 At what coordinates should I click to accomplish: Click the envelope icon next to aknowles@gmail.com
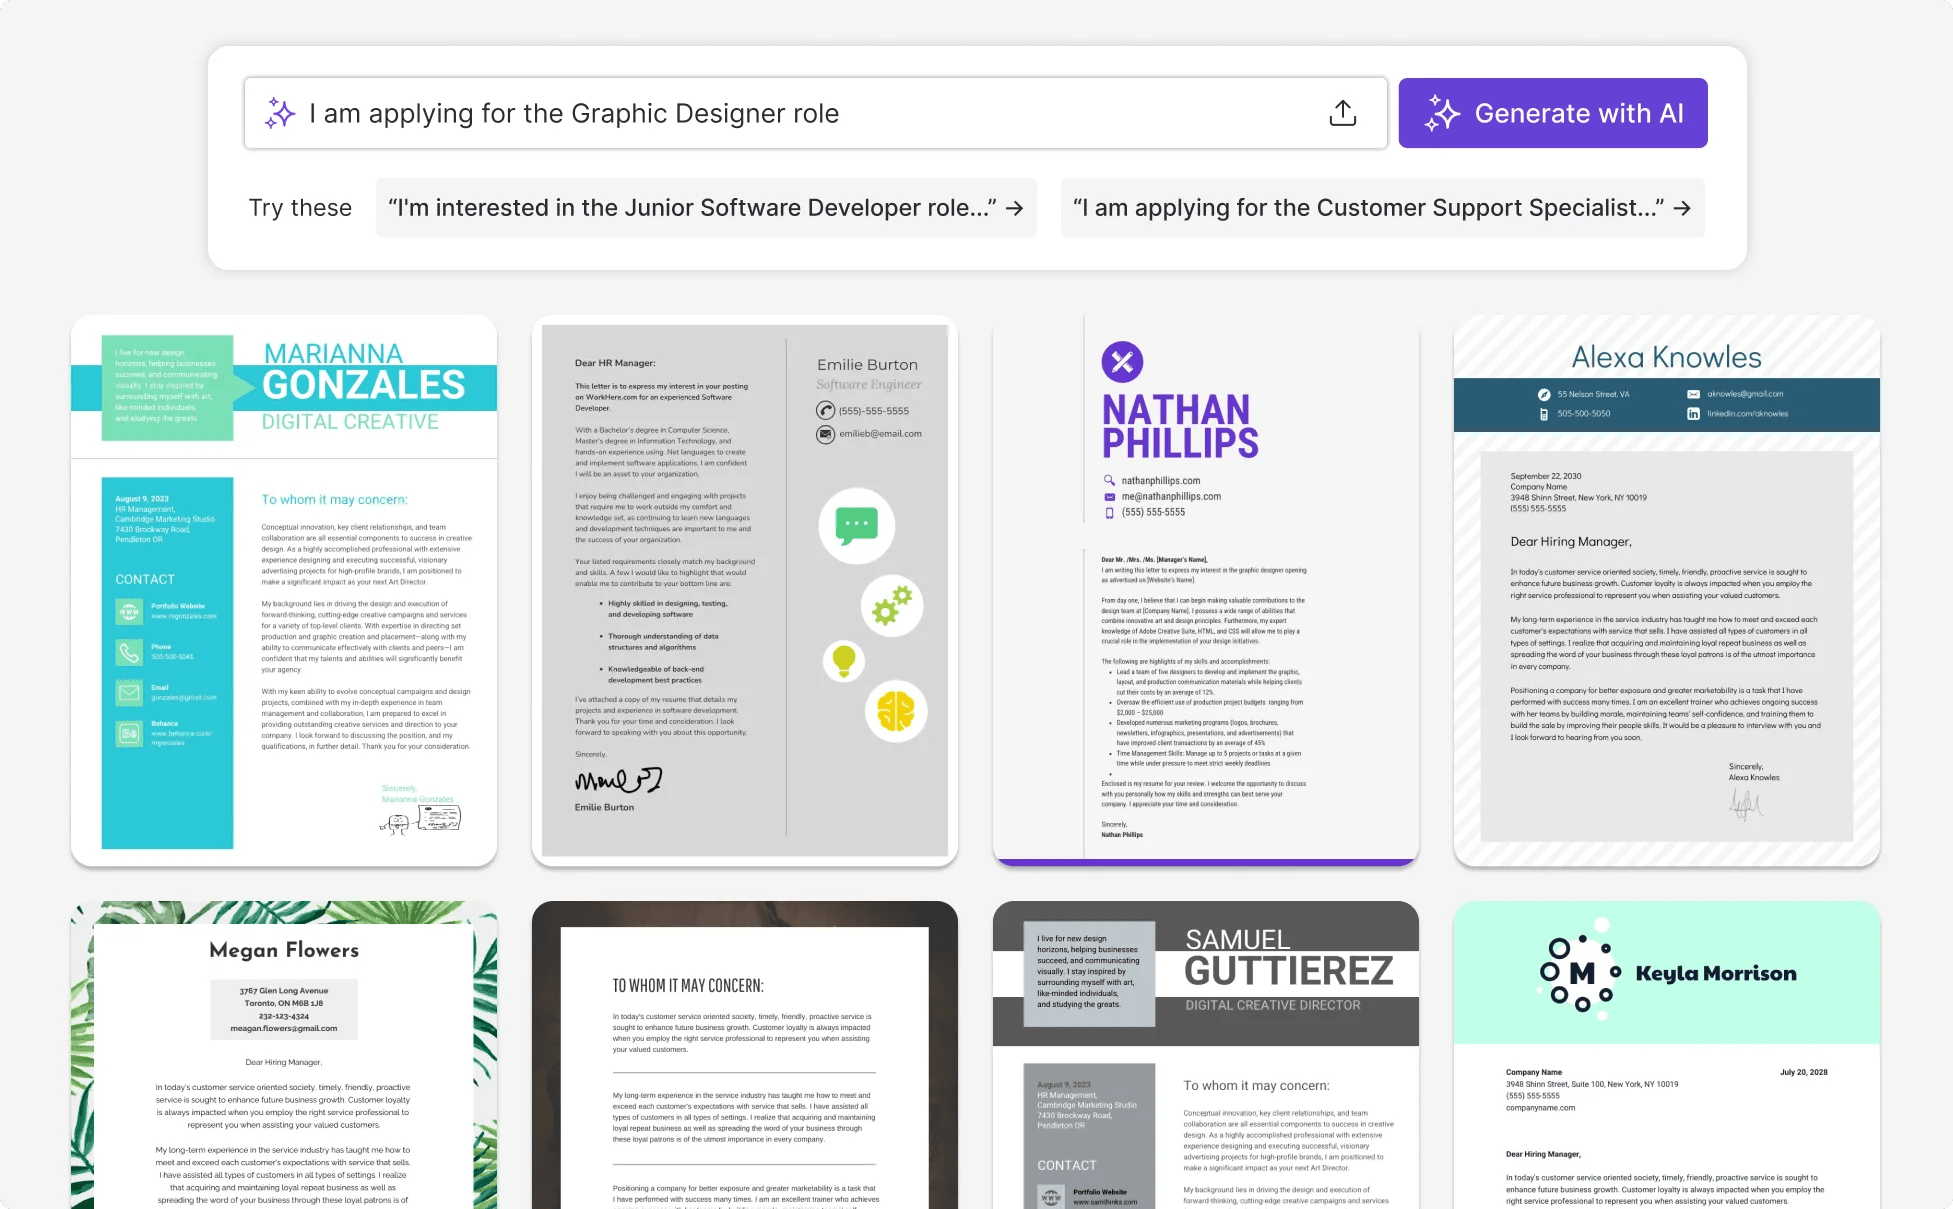click(1694, 394)
